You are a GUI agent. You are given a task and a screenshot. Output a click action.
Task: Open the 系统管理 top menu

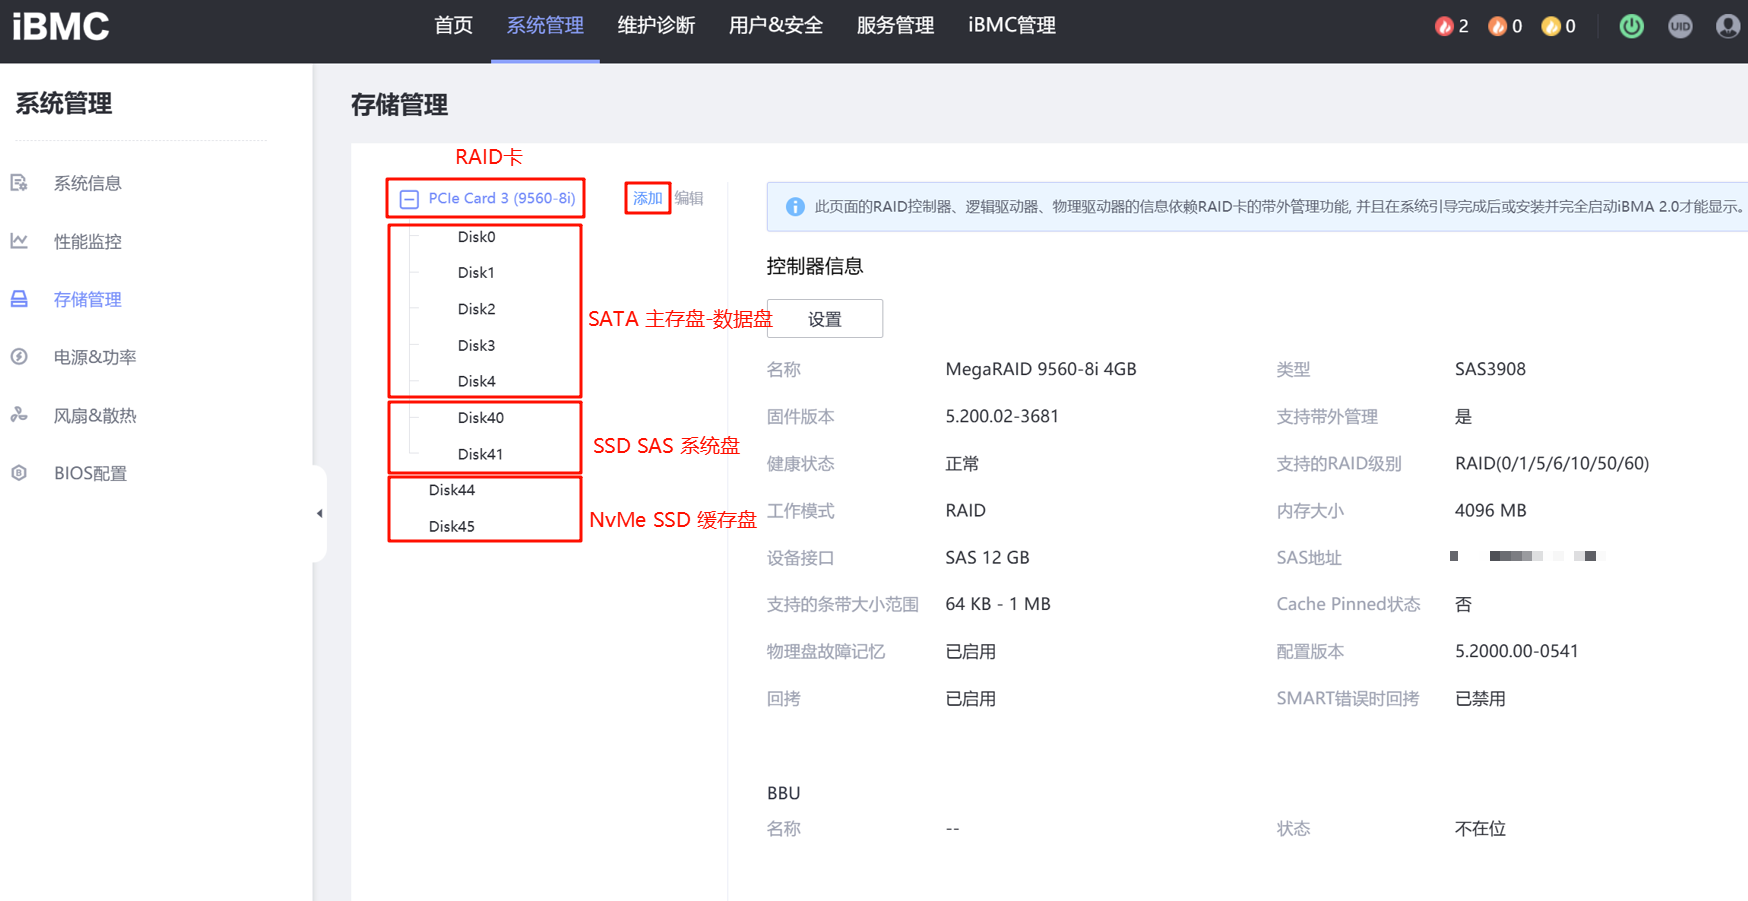(545, 26)
